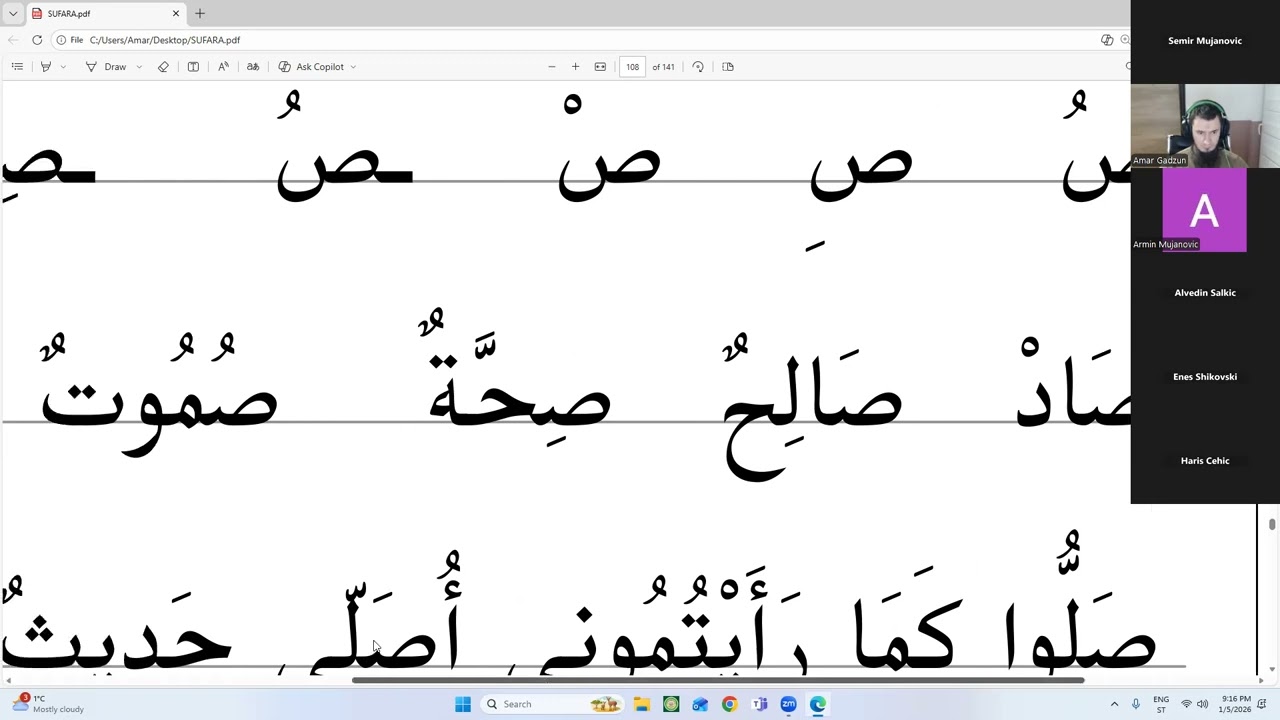Add a text box with text tool
Image resolution: width=1280 pixels, height=720 pixels.
click(193, 66)
